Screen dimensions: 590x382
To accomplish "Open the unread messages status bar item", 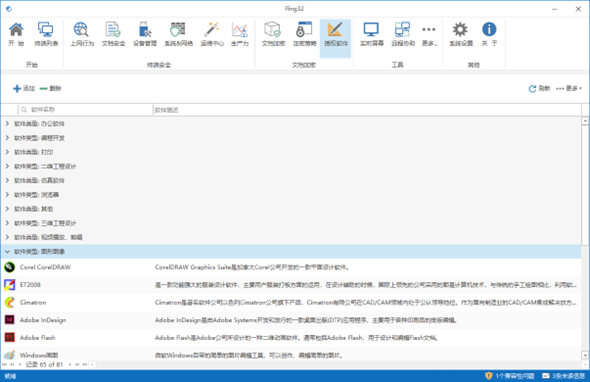I will click(x=563, y=376).
